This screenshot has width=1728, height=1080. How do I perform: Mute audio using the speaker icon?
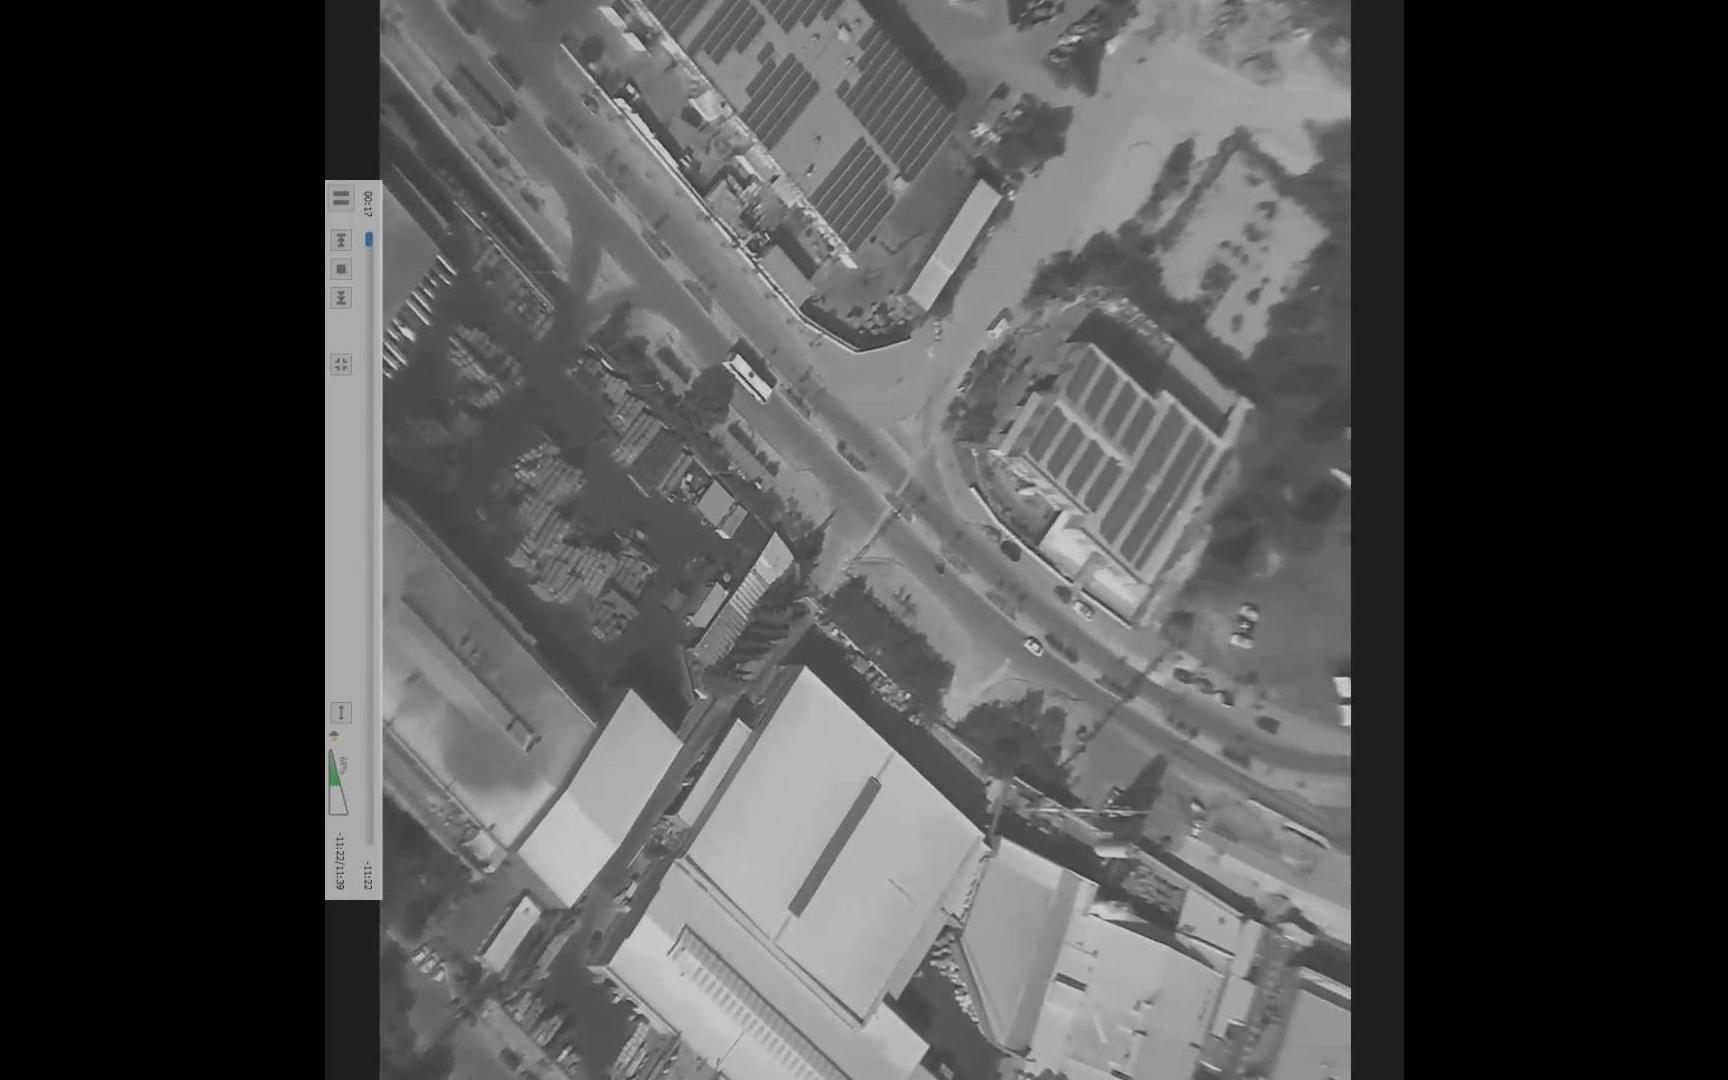click(x=334, y=736)
